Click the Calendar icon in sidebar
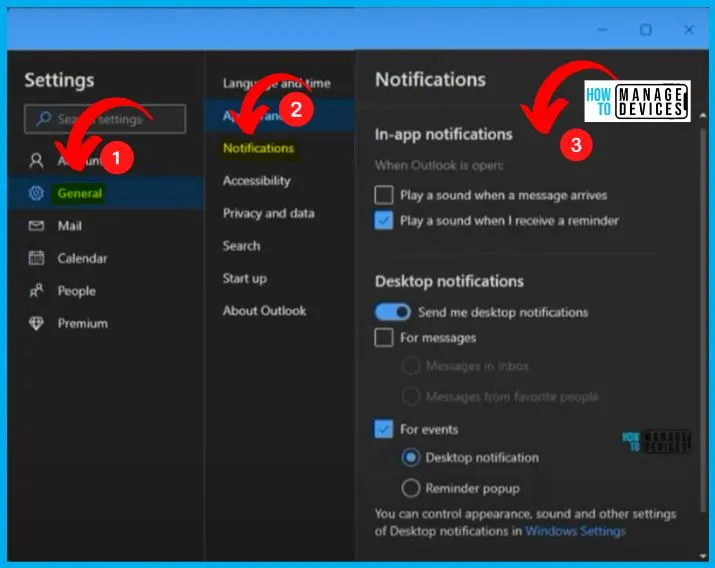Image resolution: width=715 pixels, height=568 pixels. click(x=36, y=258)
